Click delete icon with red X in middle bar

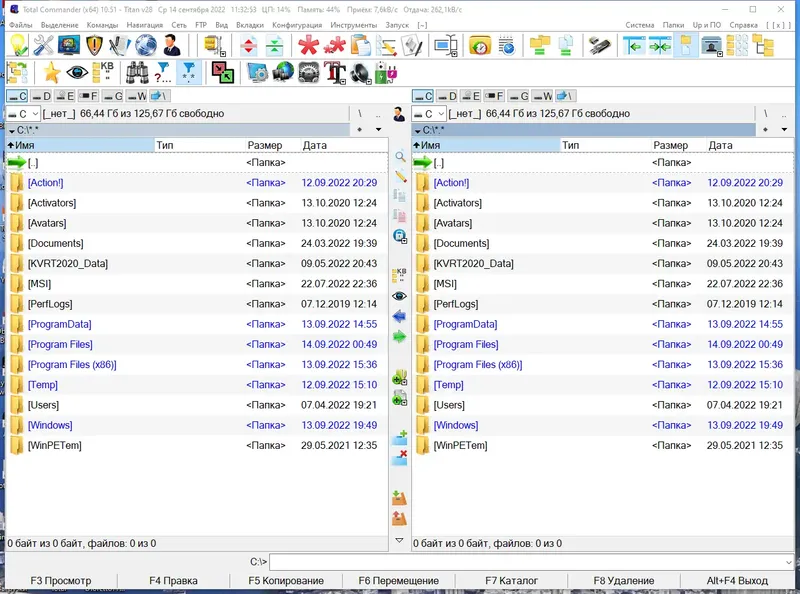tap(399, 457)
